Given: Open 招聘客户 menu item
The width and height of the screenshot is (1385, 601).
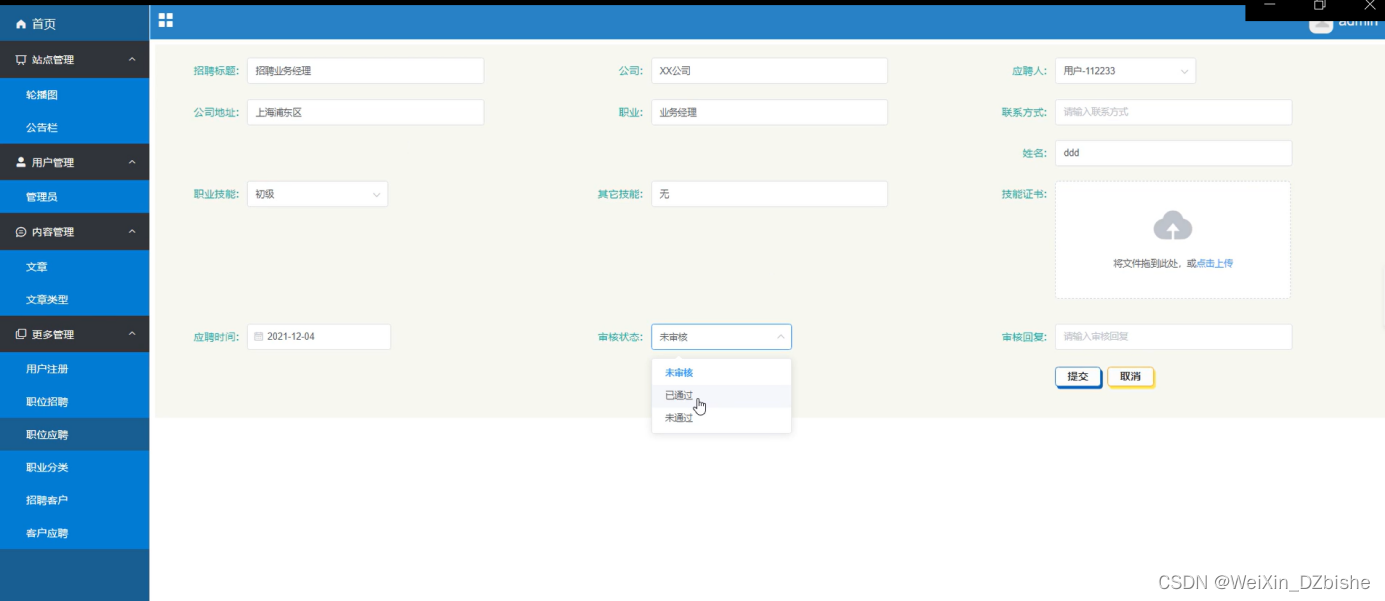Looking at the screenshot, I should click(74, 500).
